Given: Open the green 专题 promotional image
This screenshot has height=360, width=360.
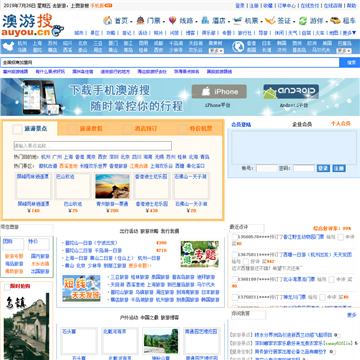Looking at the screenshot, I should pyautogui.click(x=199, y=254).
